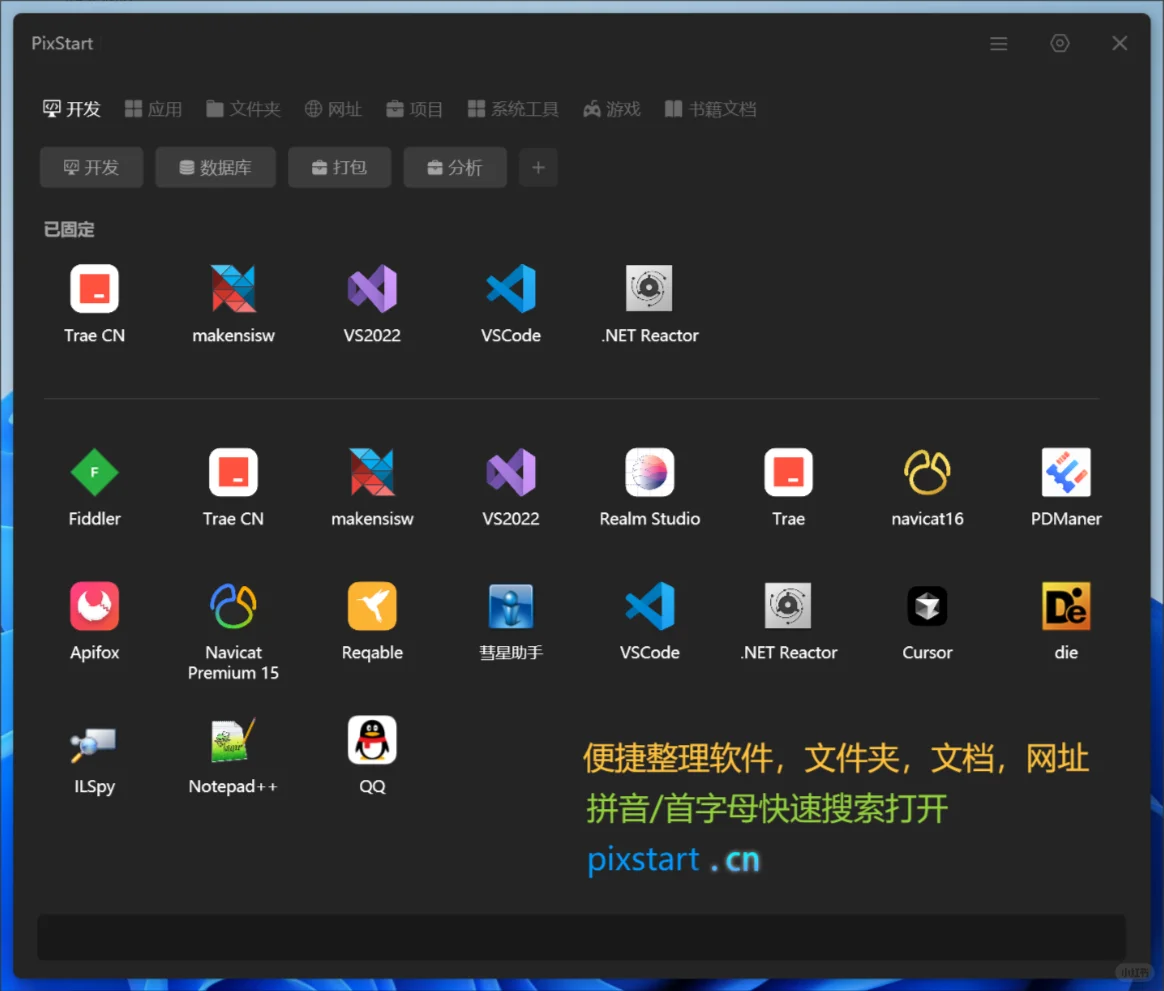
Task: Open Realm Studio
Action: point(650,471)
